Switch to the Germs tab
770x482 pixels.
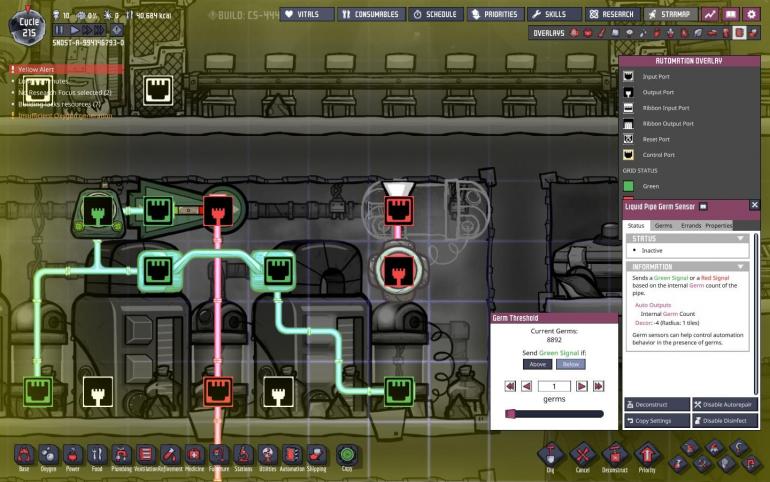tap(663, 225)
